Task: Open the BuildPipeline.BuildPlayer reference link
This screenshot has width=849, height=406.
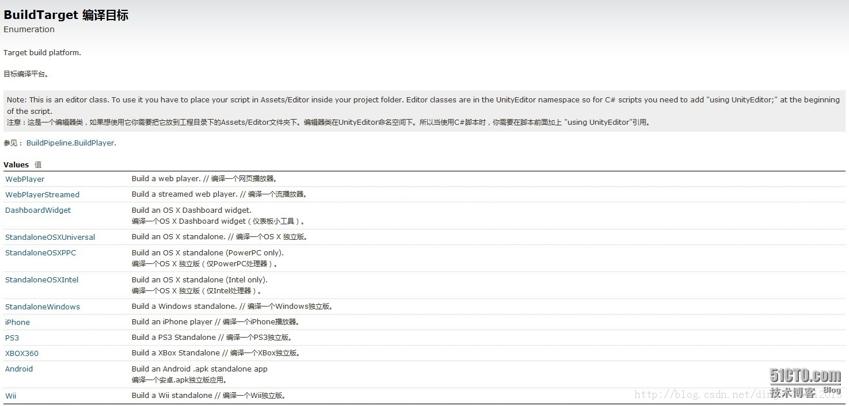Action: tap(71, 143)
